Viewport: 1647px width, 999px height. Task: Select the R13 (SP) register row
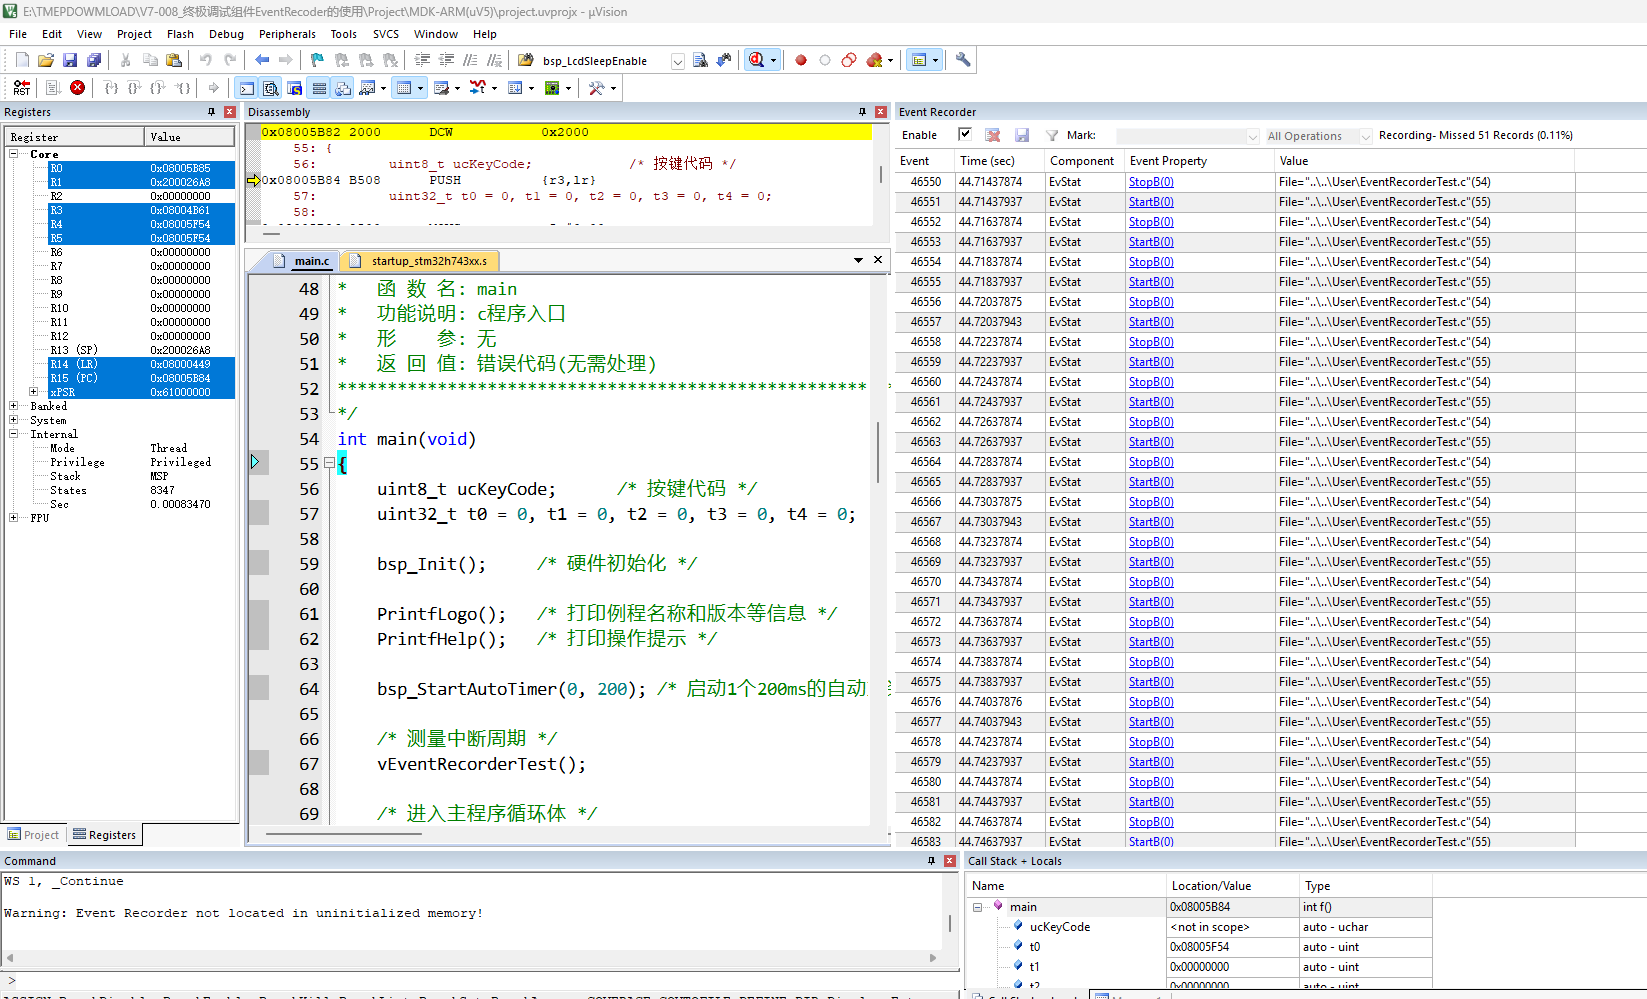pos(141,350)
